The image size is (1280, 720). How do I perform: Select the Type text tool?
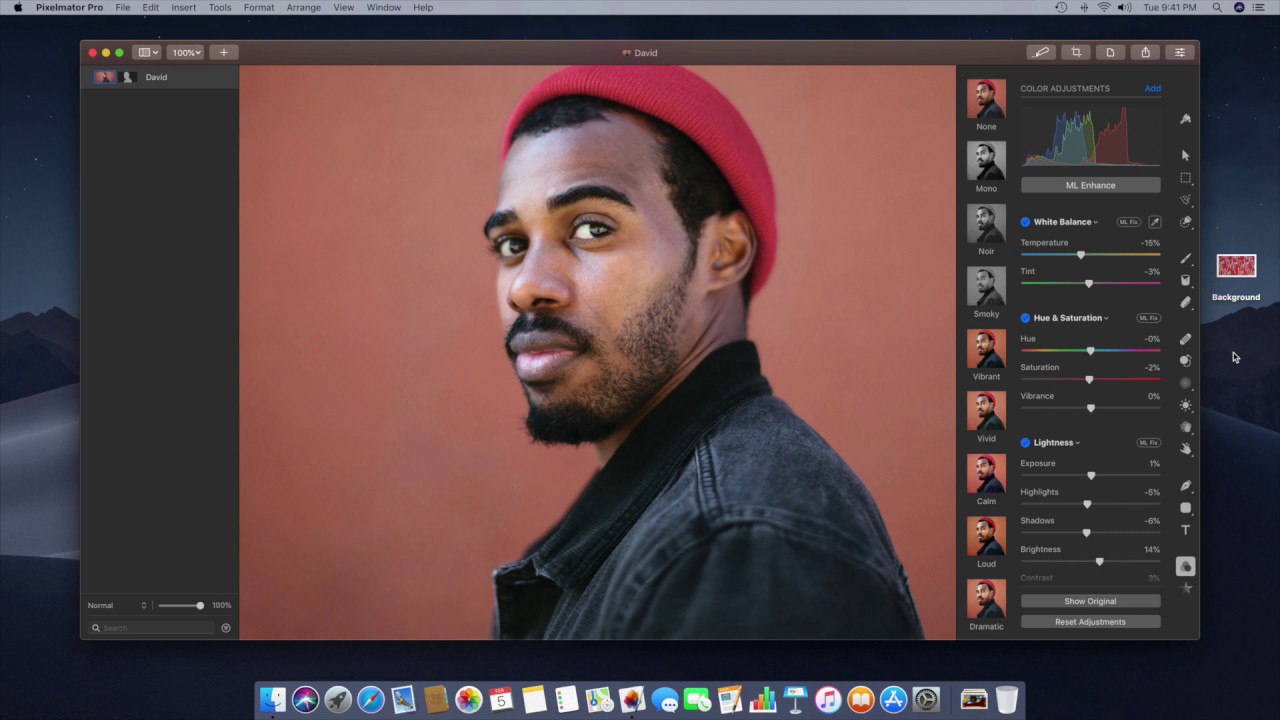[1185, 530]
